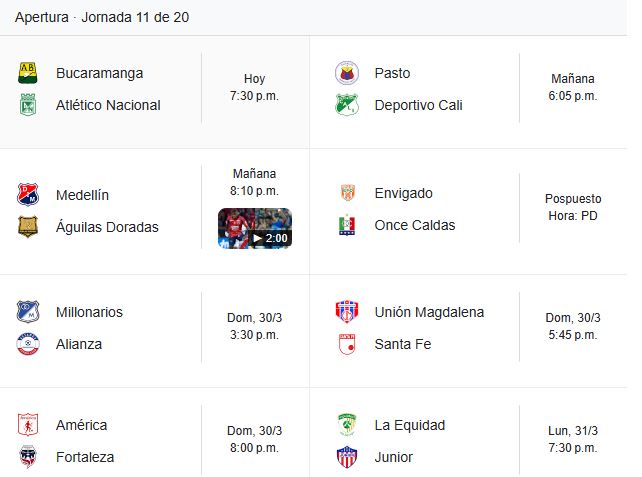This screenshot has height=477, width=642.
Task: Select the Once Caldas flag crest
Action: point(347,225)
